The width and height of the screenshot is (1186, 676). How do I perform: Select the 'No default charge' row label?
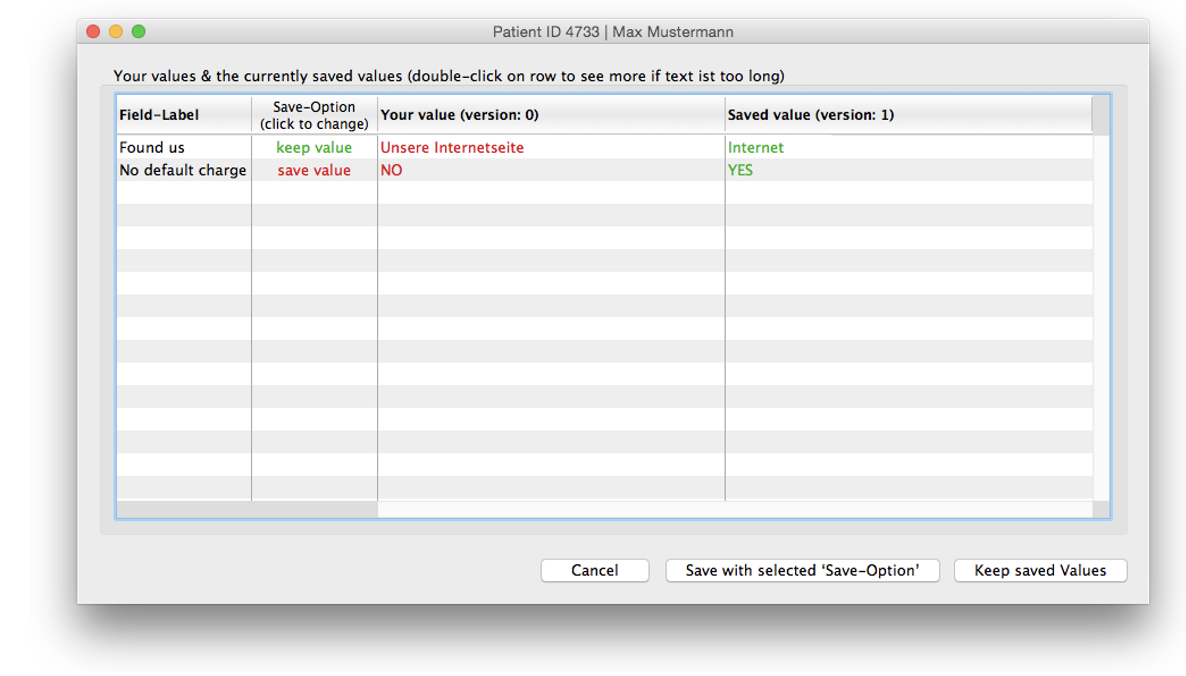(x=182, y=171)
